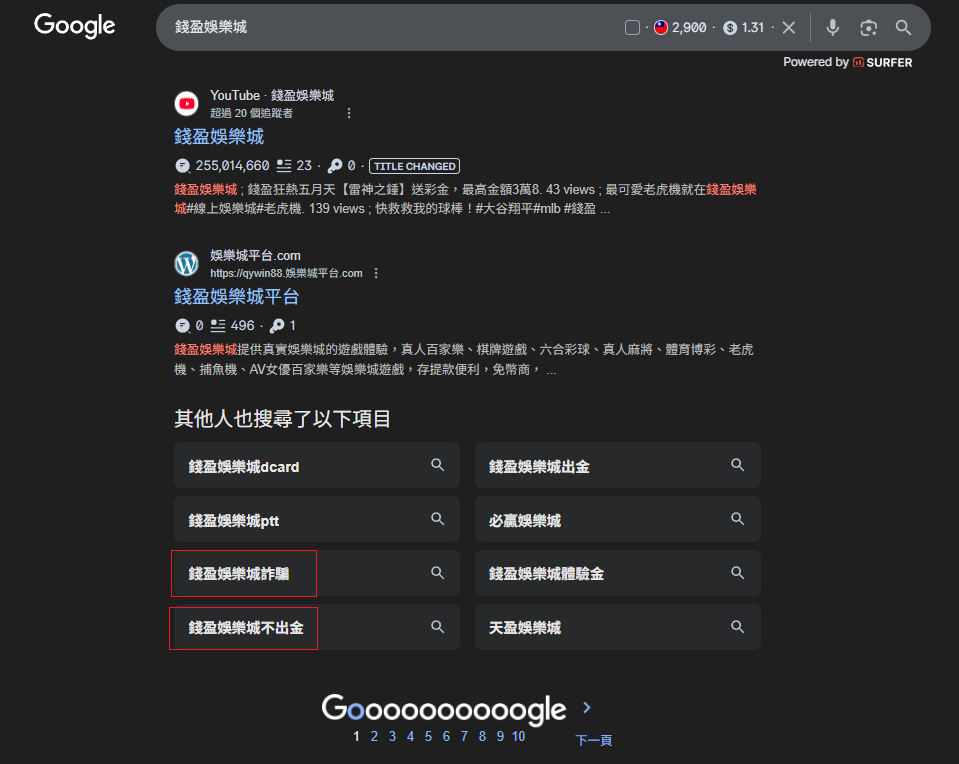The height and width of the screenshot is (764, 959).
Task: Click the 娛樂城平台.com site name
Action: 255,256
